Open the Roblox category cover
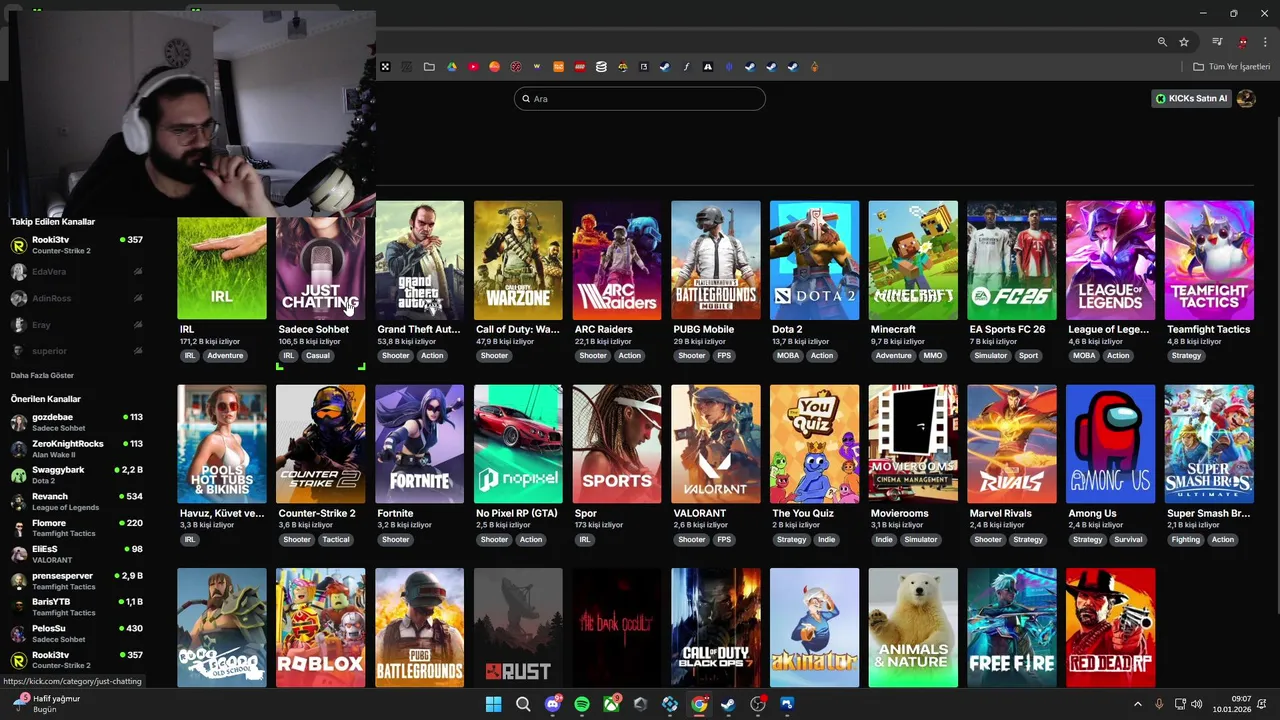Image resolution: width=1280 pixels, height=720 pixels. [320, 627]
